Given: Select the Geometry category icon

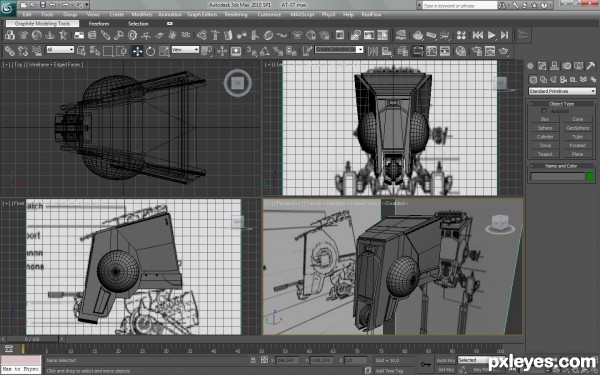Looking at the screenshot, I should click(533, 80).
